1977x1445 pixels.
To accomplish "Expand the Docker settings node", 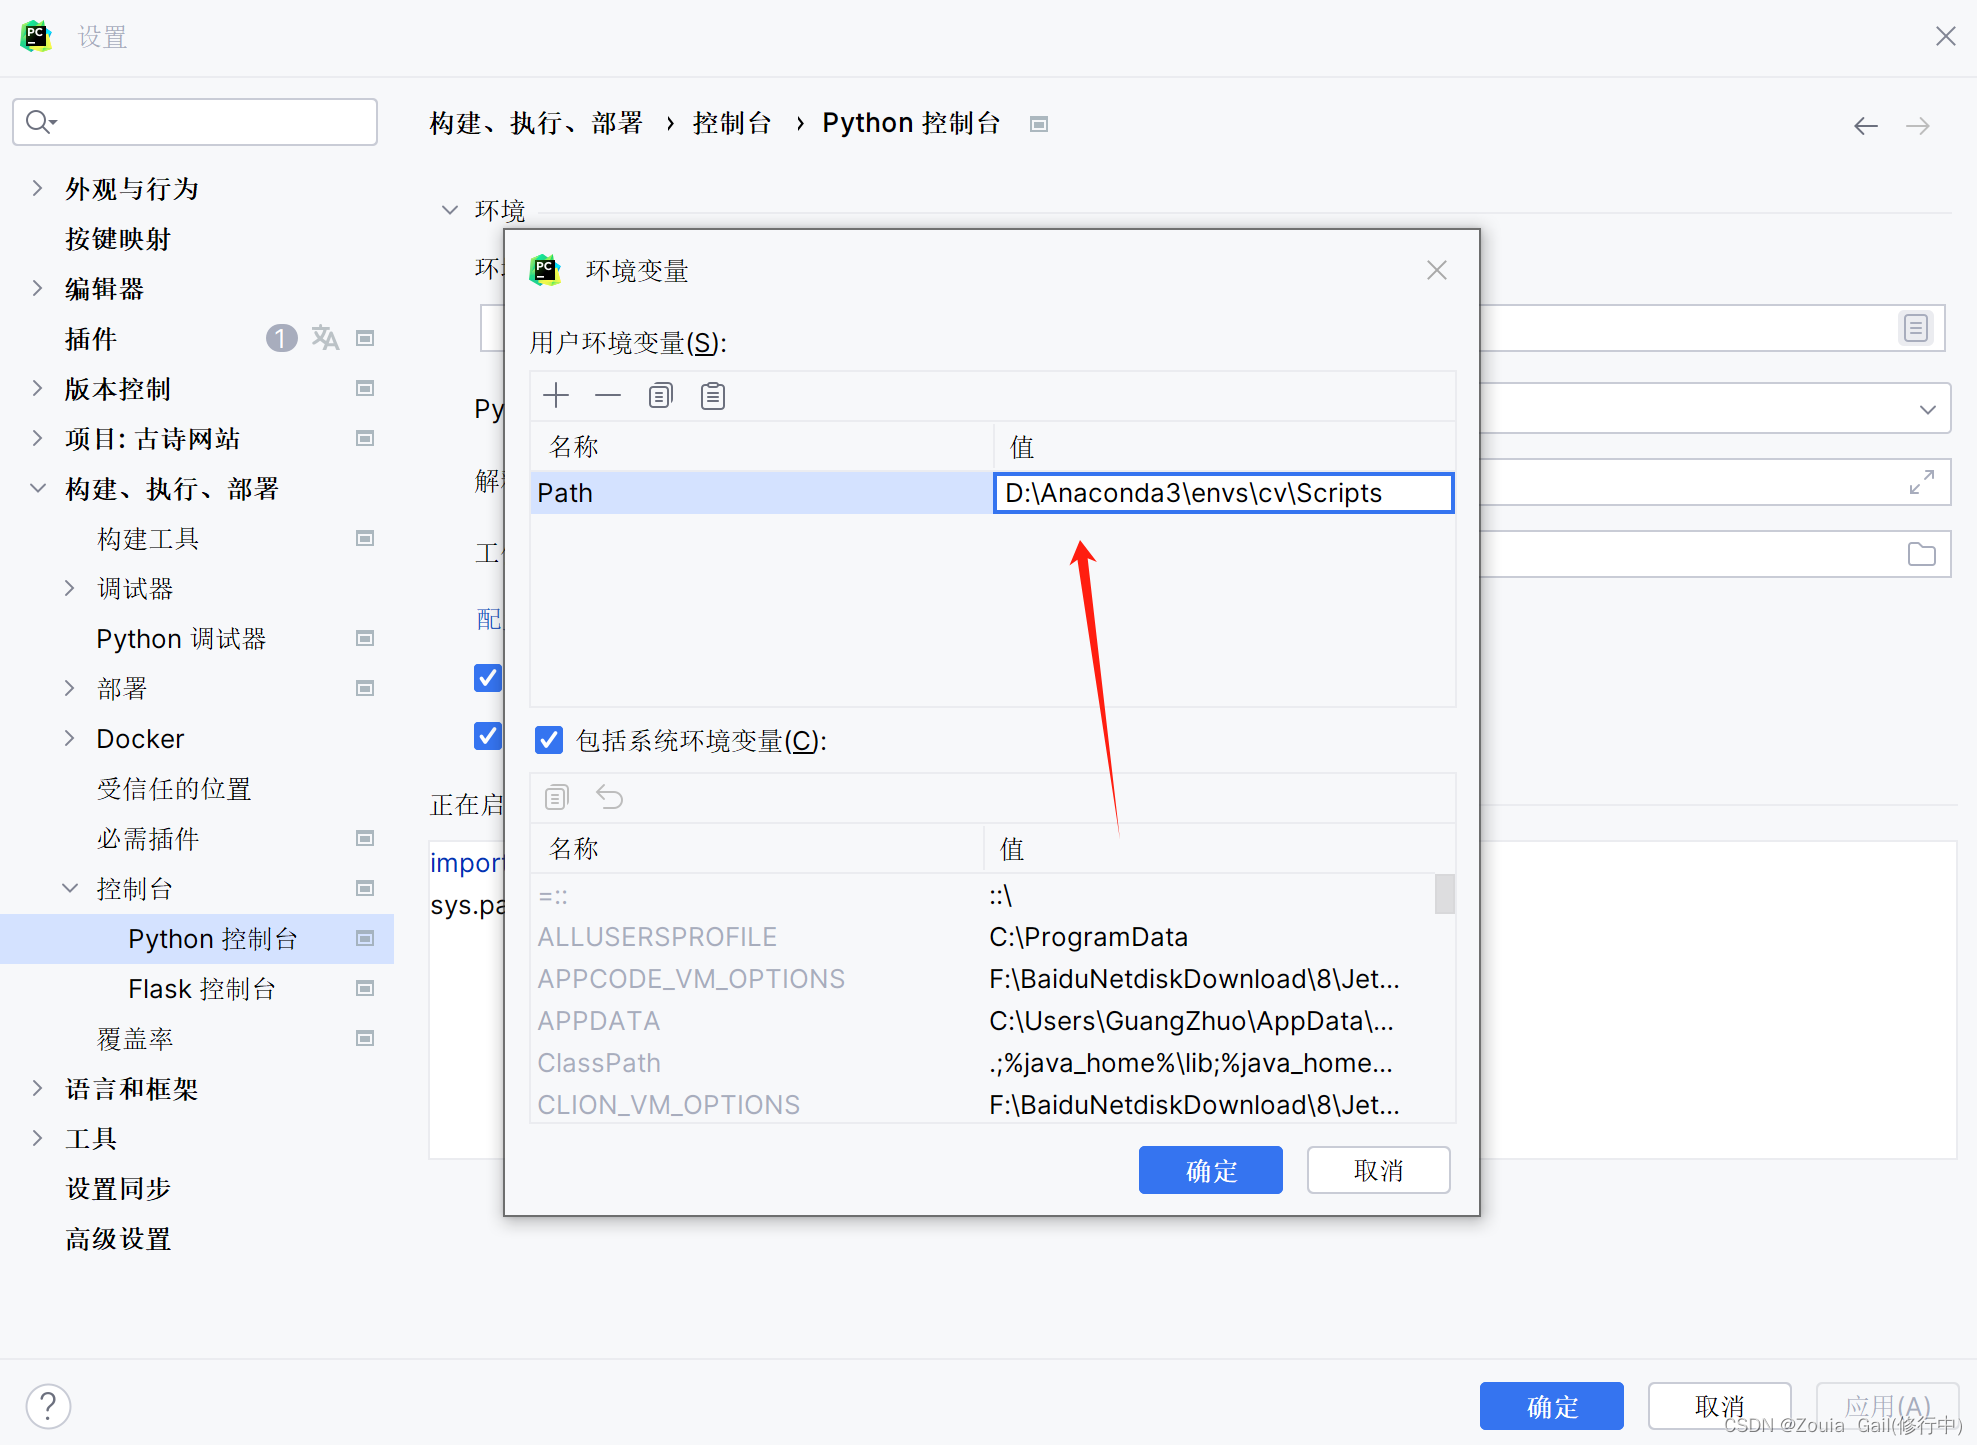I will point(70,738).
